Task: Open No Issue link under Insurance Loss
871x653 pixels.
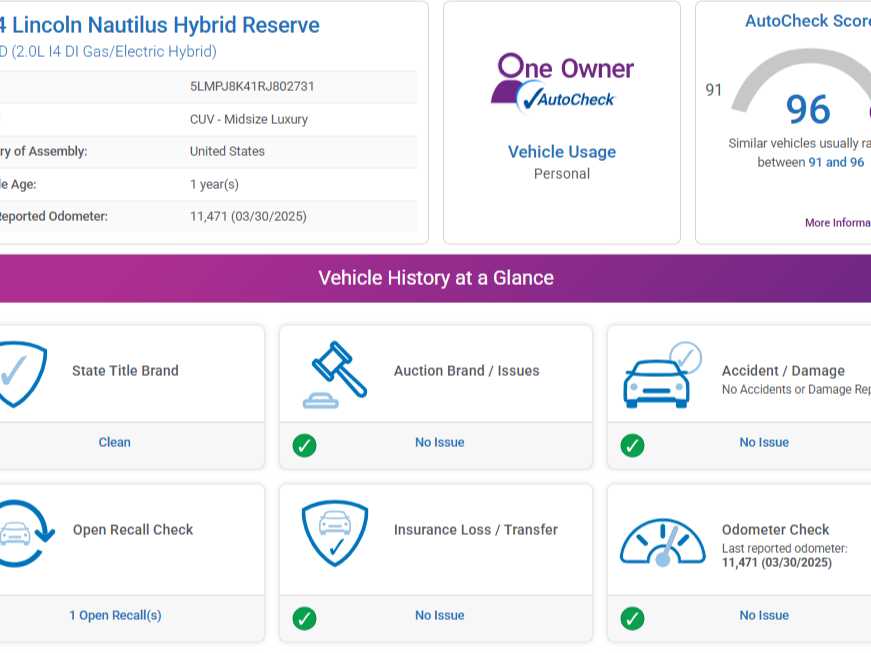Action: coord(439,615)
